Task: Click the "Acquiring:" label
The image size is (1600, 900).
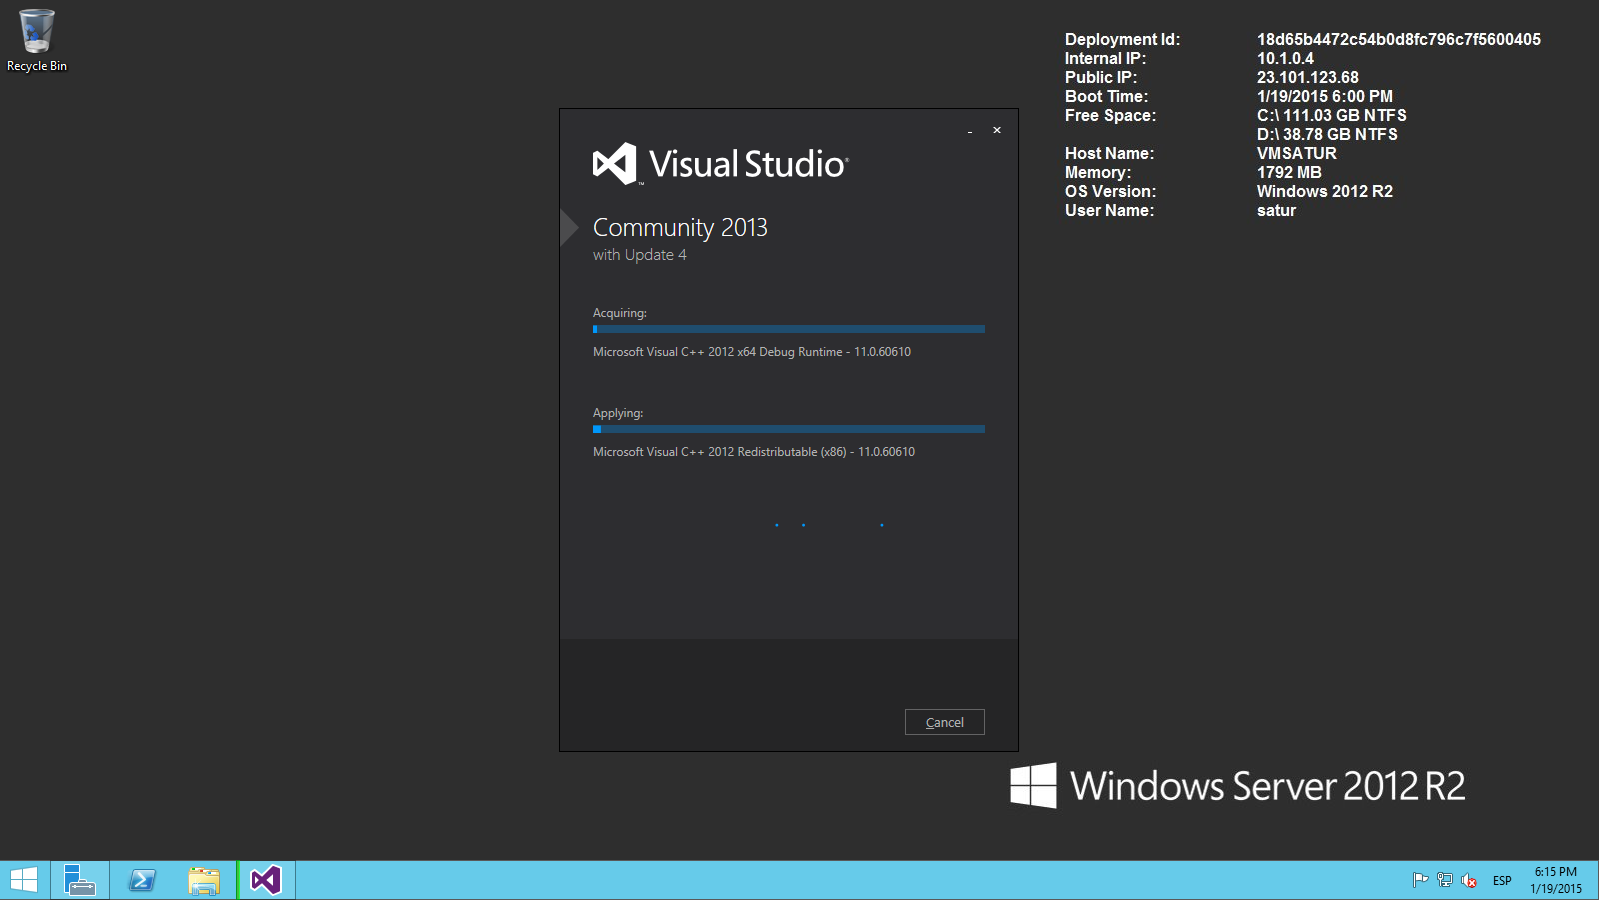Action: coord(620,313)
